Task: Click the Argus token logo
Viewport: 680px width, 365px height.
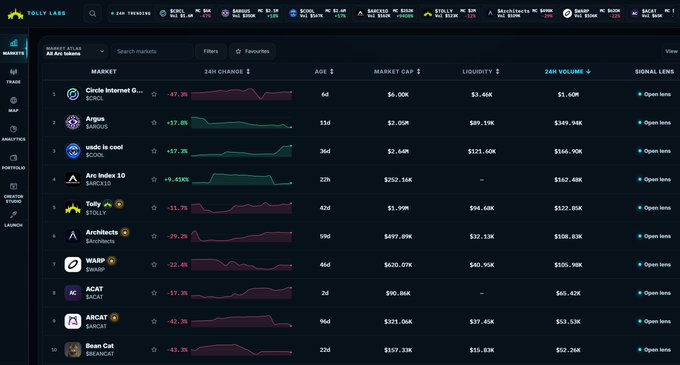Action: pyautogui.click(x=73, y=123)
